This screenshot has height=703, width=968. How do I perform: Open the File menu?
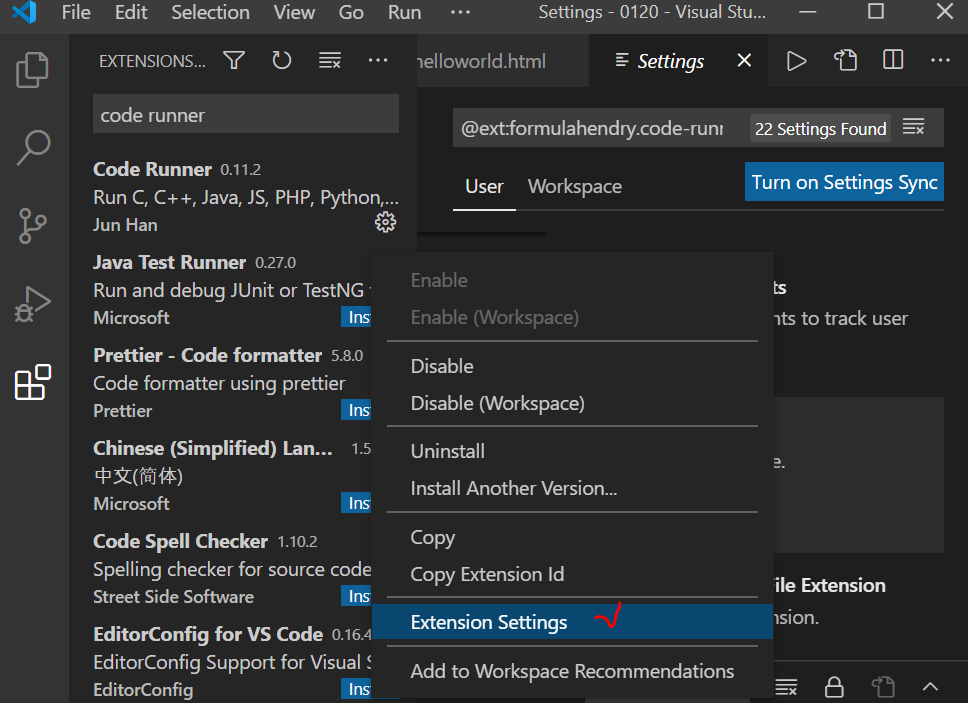[76, 12]
